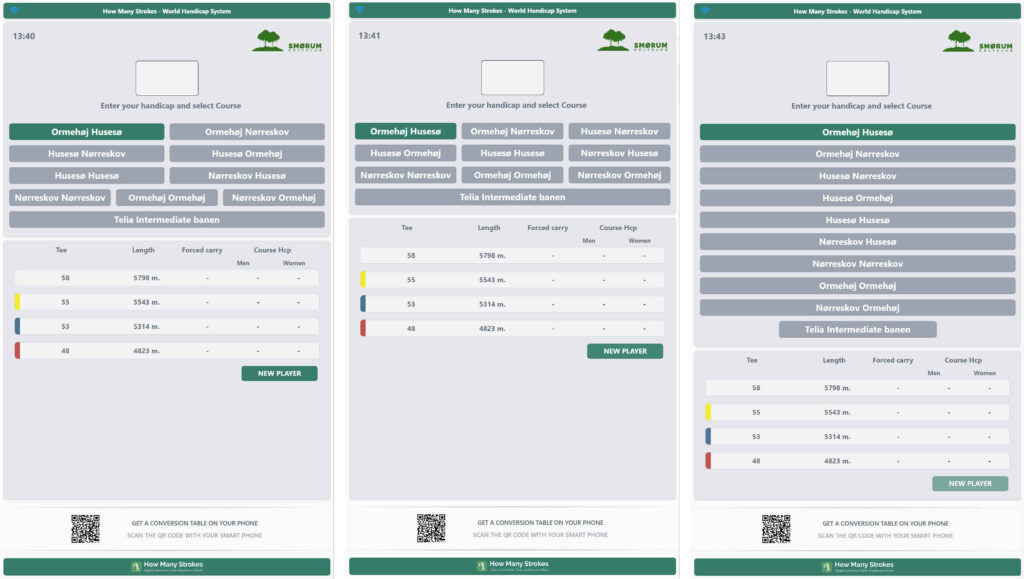Image resolution: width=1024 pixels, height=579 pixels.
Task: Choose Husesø Ormehøj in the 13:40 screen
Action: pyautogui.click(x=247, y=154)
